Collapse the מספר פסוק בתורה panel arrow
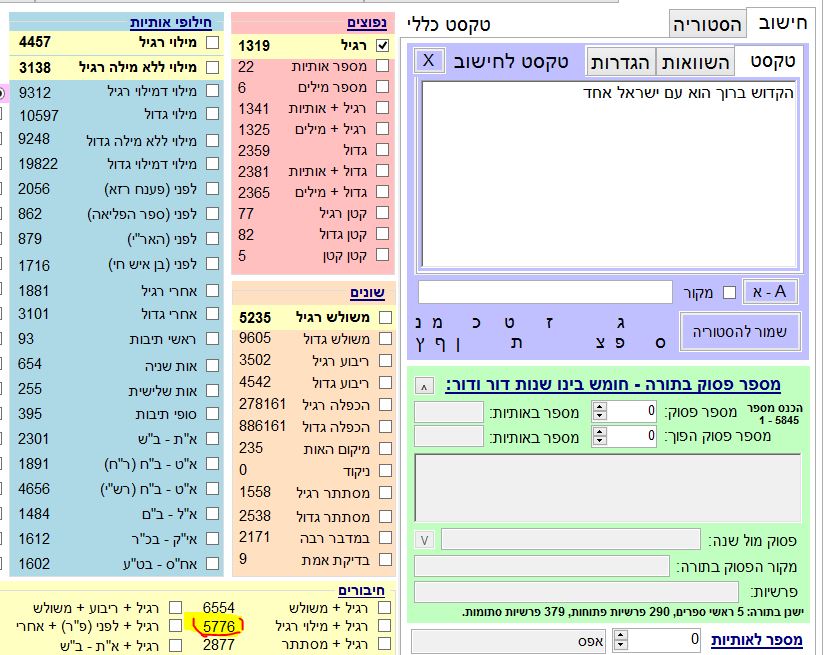 pos(424,386)
